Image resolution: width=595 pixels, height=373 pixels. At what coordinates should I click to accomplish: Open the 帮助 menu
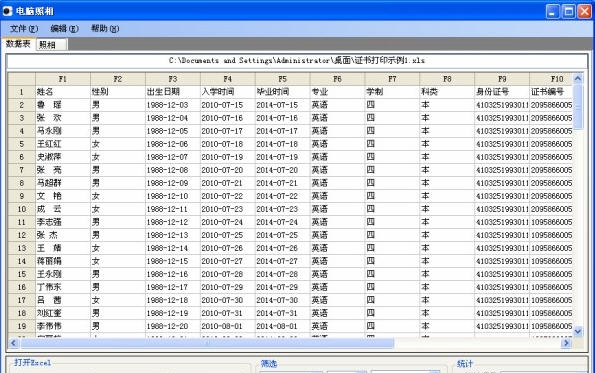click(x=105, y=29)
